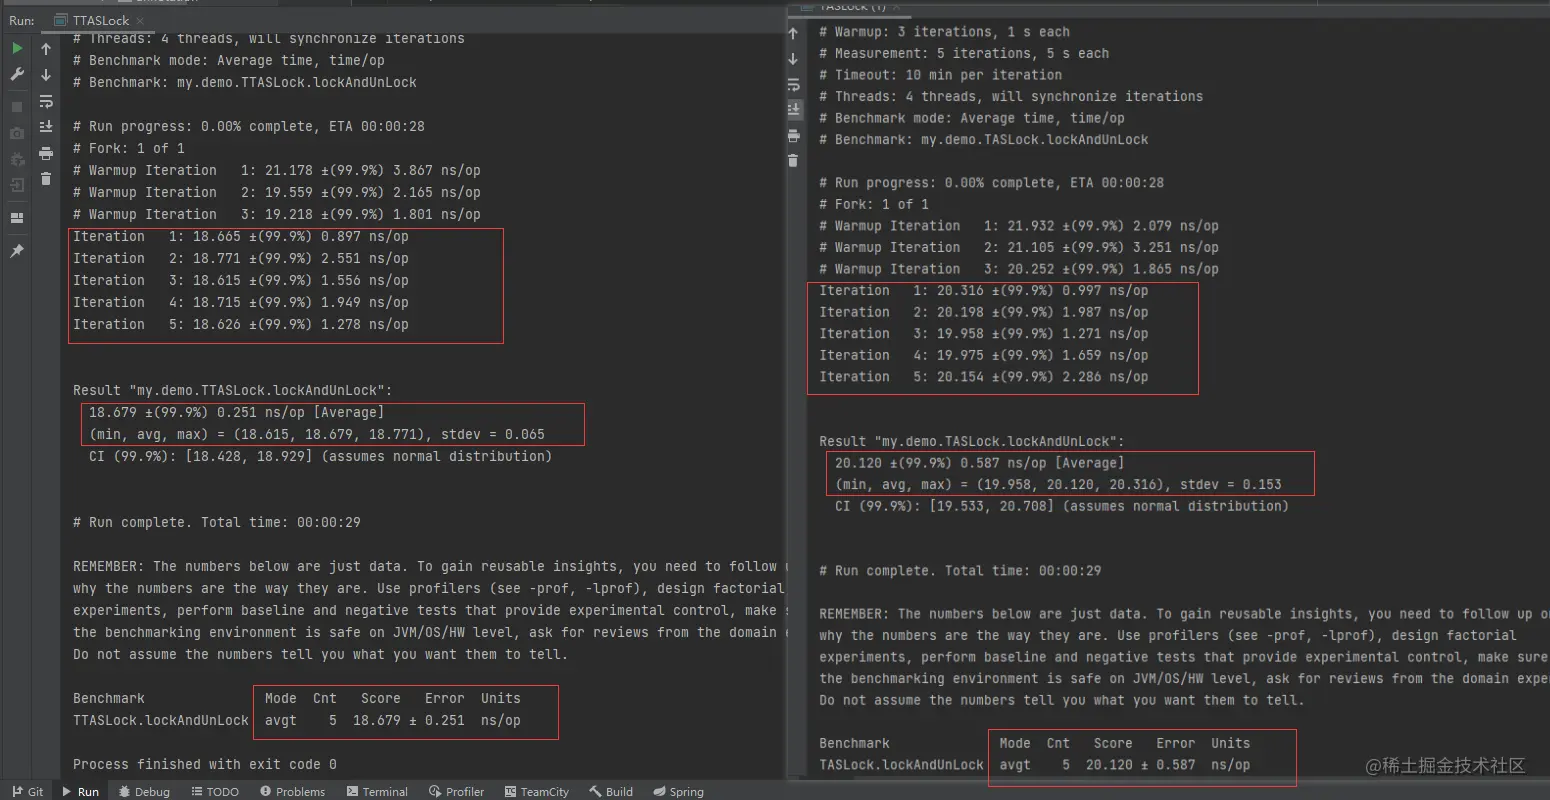Open run configuration wrench icon
Image resolution: width=1550 pixels, height=800 pixels.
[x=17, y=74]
